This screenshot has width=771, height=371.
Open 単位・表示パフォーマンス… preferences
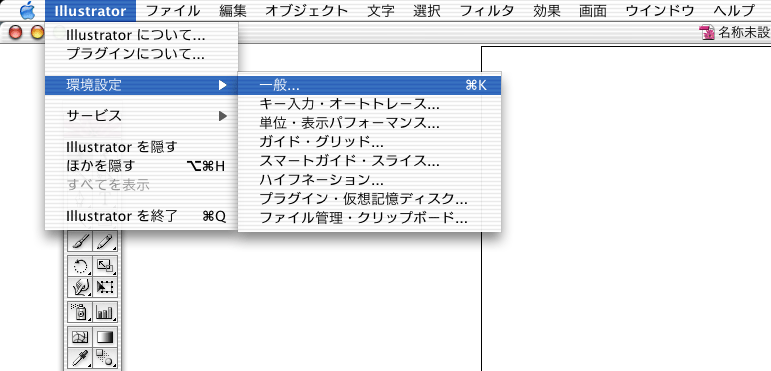pos(369,123)
